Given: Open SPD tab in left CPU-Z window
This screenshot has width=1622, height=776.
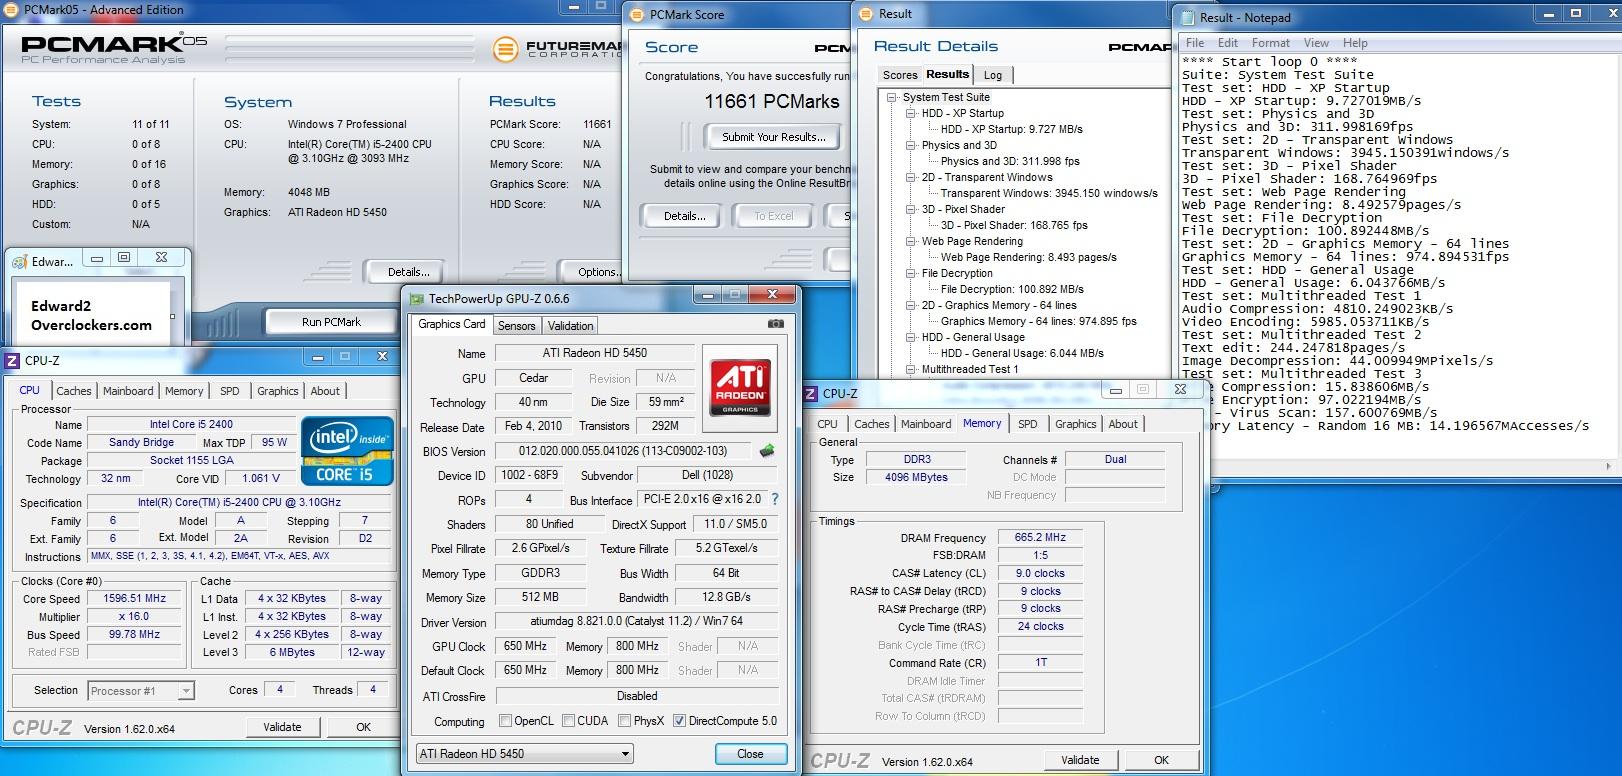Looking at the screenshot, I should pos(230,391).
